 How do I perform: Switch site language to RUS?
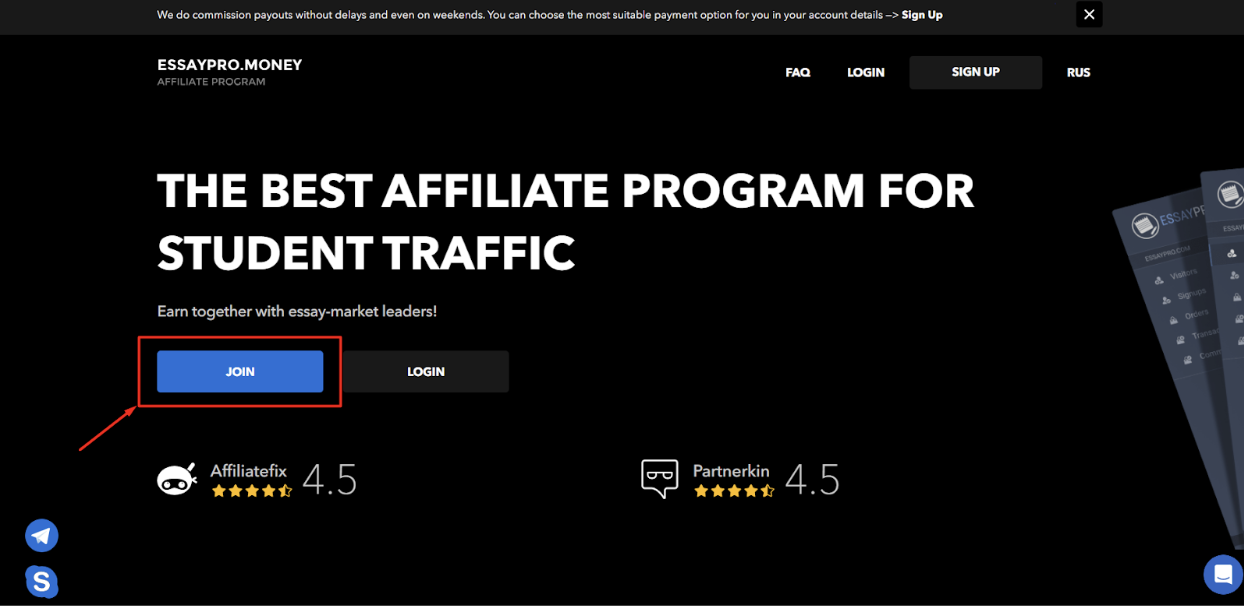[1078, 73]
